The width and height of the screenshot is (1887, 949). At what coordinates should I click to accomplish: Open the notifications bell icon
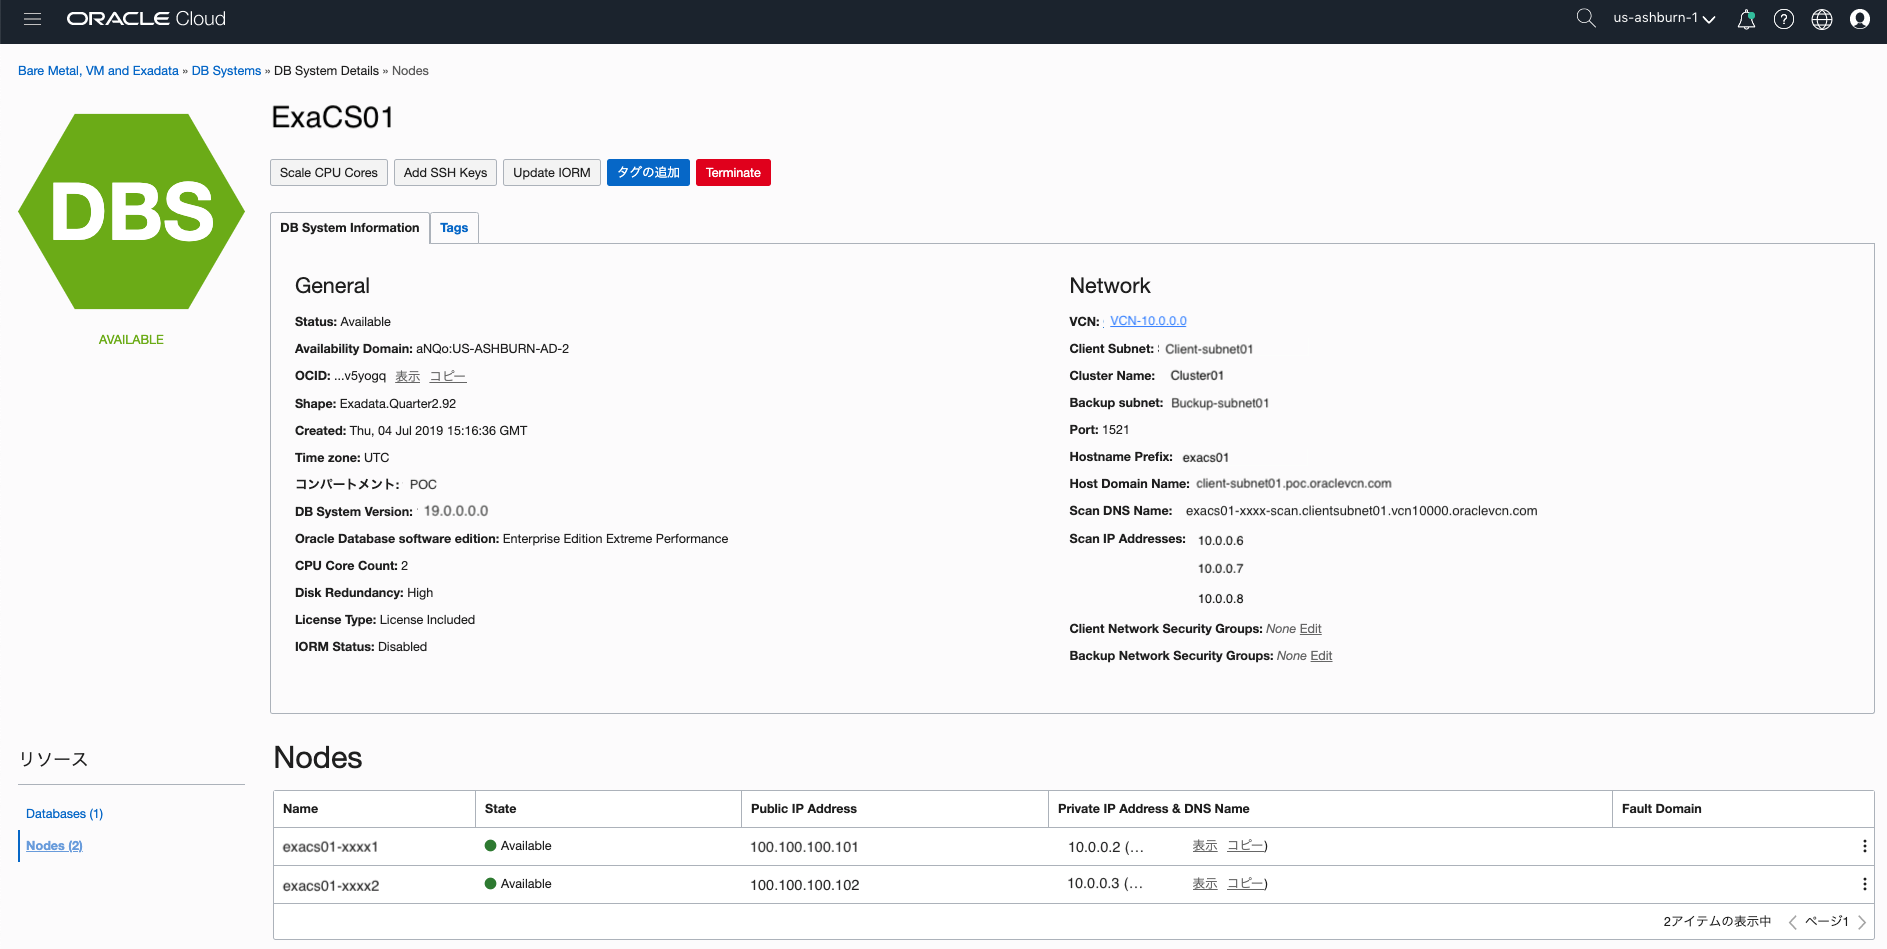(1746, 19)
